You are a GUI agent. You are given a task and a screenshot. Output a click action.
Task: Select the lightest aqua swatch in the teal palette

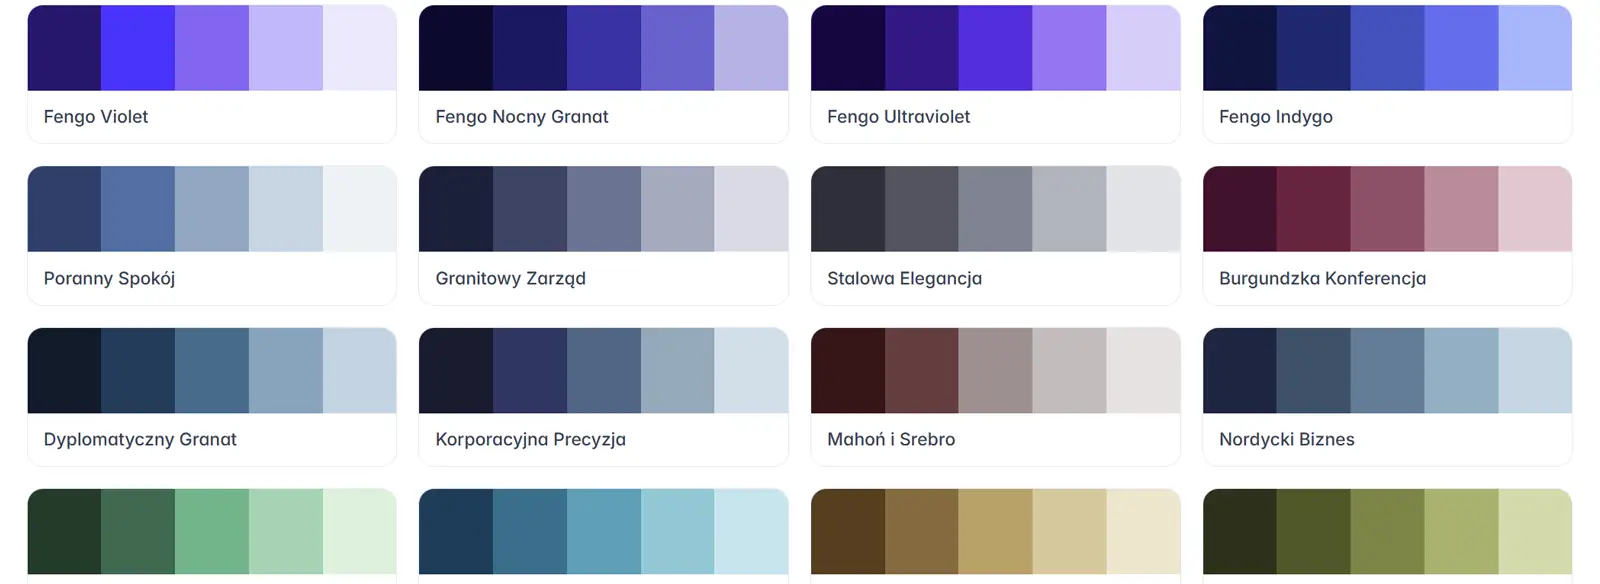[x=751, y=531]
